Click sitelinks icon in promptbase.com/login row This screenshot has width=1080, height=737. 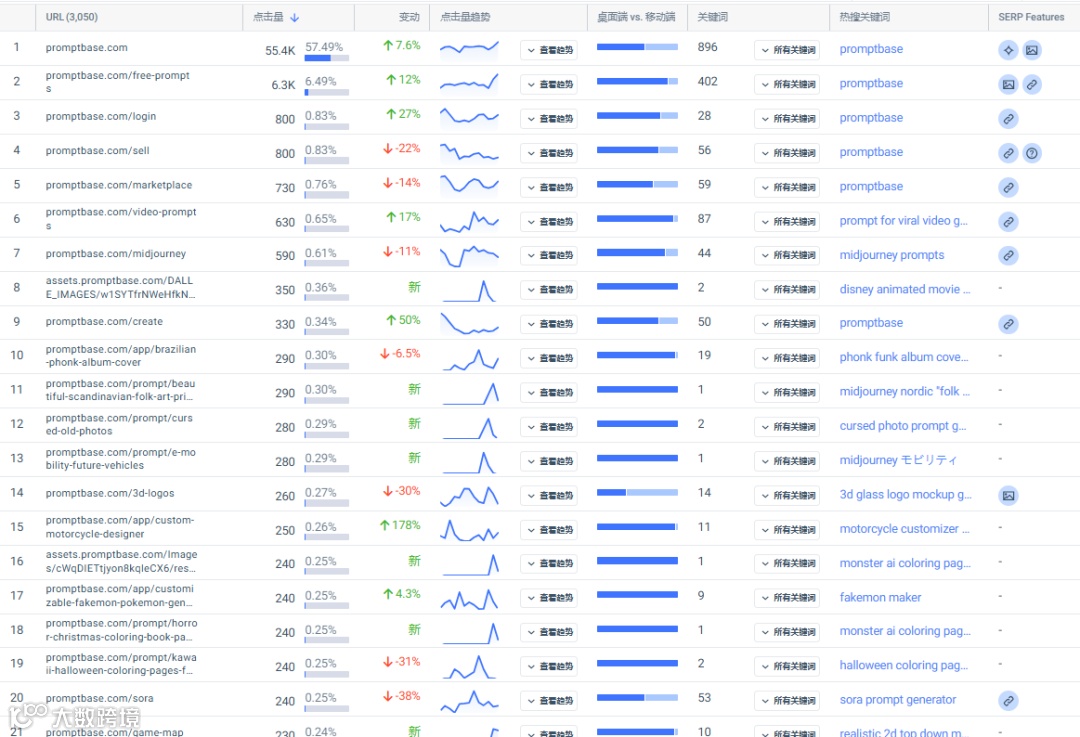point(1008,118)
